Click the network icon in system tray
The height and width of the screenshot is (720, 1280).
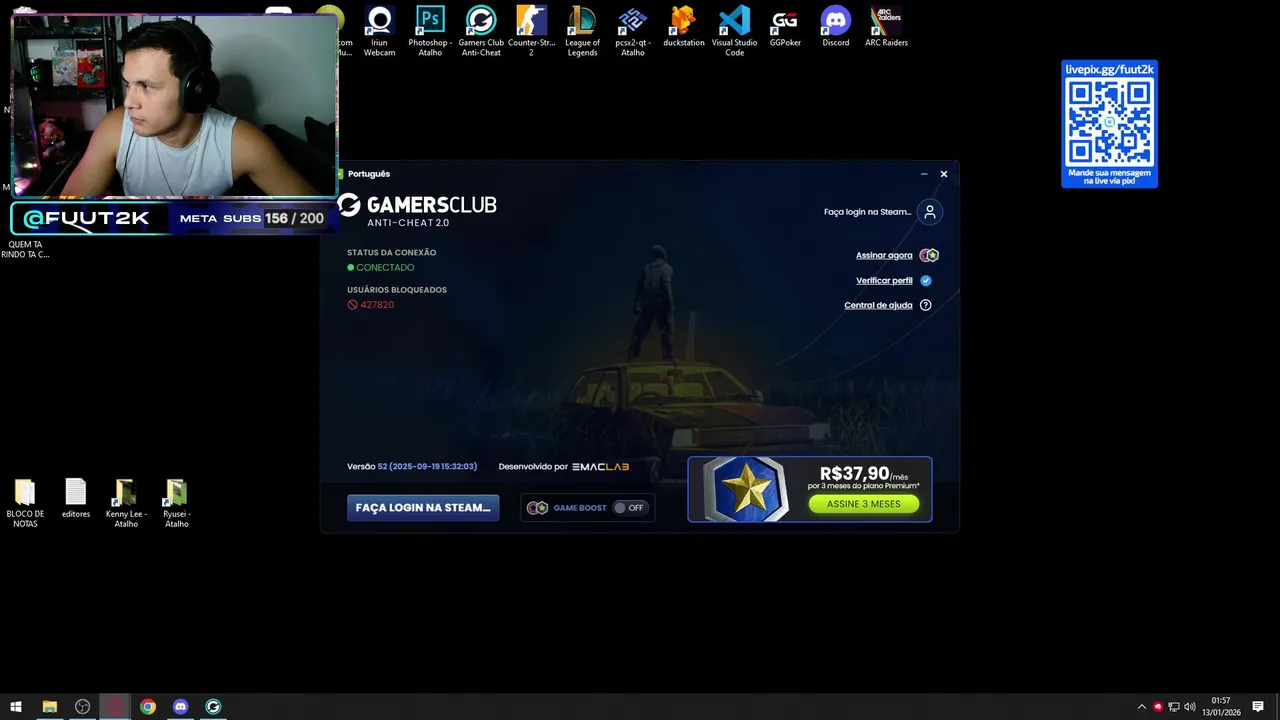pos(1174,707)
